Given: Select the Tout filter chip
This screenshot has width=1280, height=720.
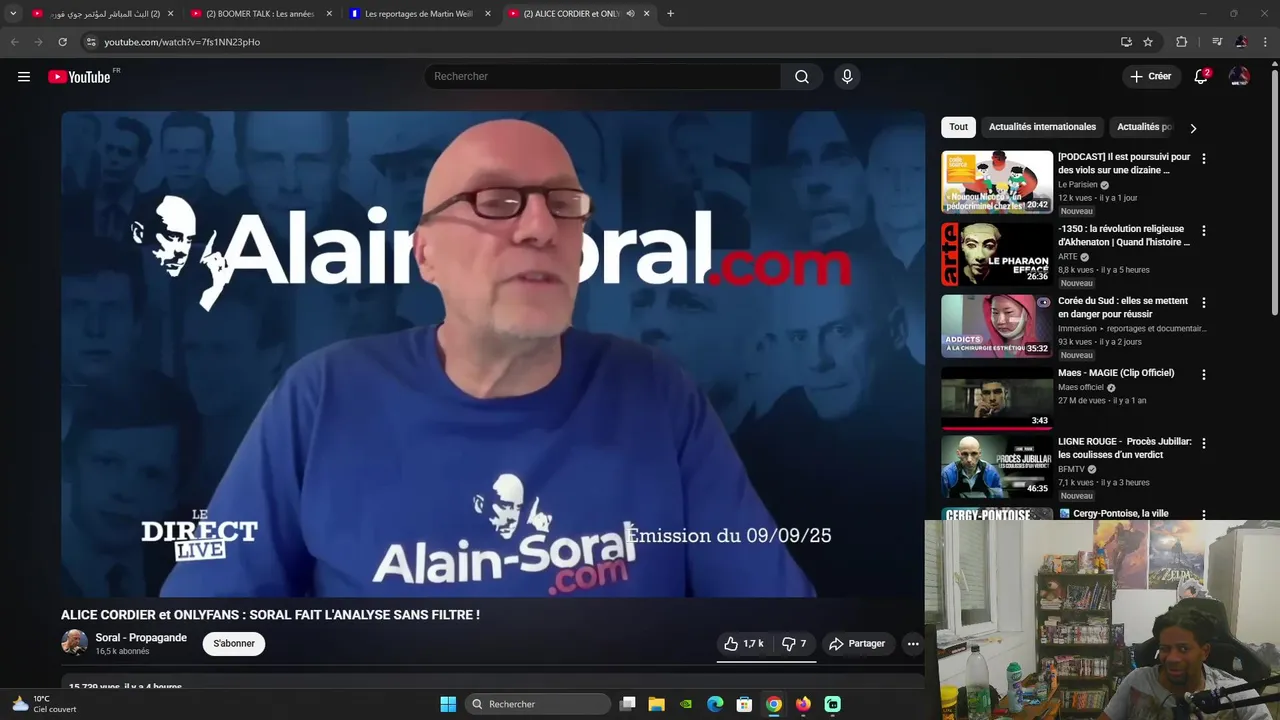Looking at the screenshot, I should (959, 127).
